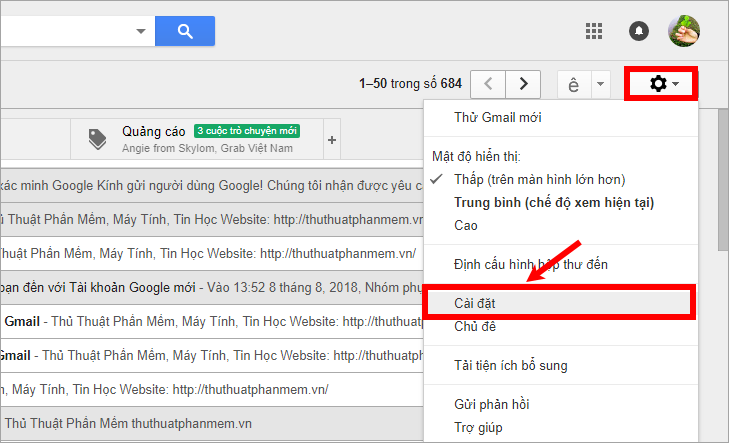Click the tag icon on the Quảng cáo tab

click(x=98, y=139)
